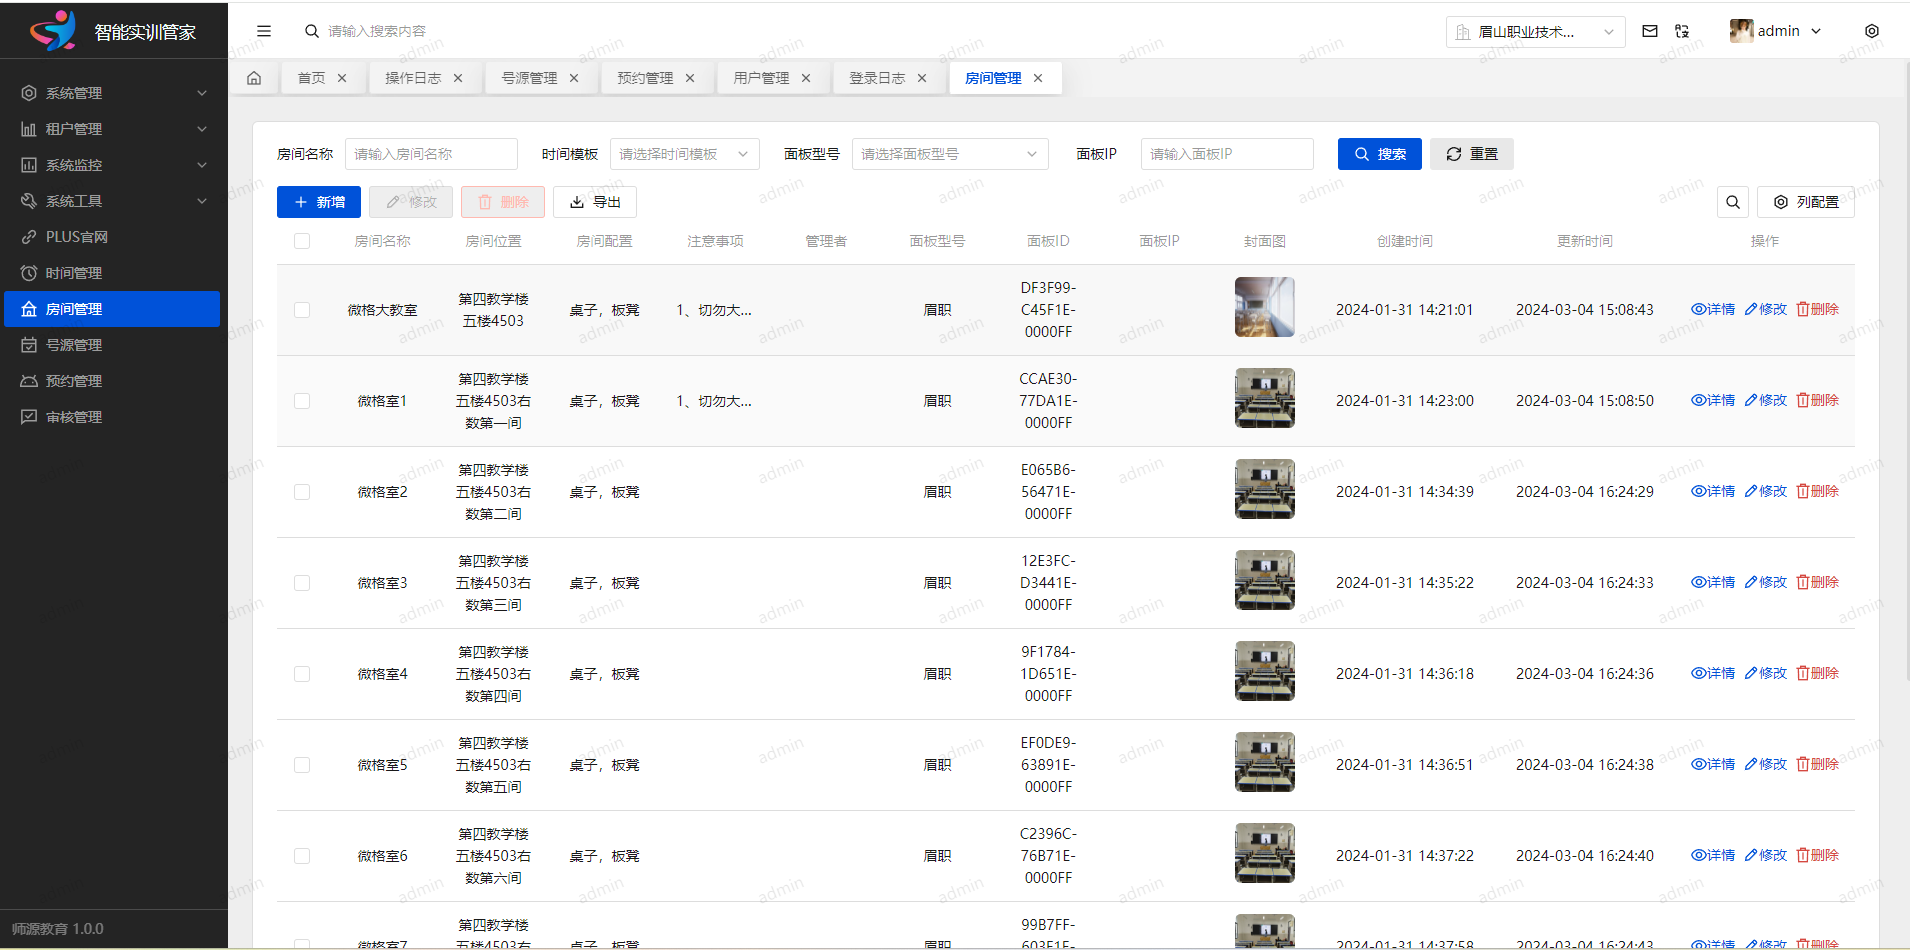
Task: Select 房间管理 in sidebar
Action: click(x=112, y=309)
